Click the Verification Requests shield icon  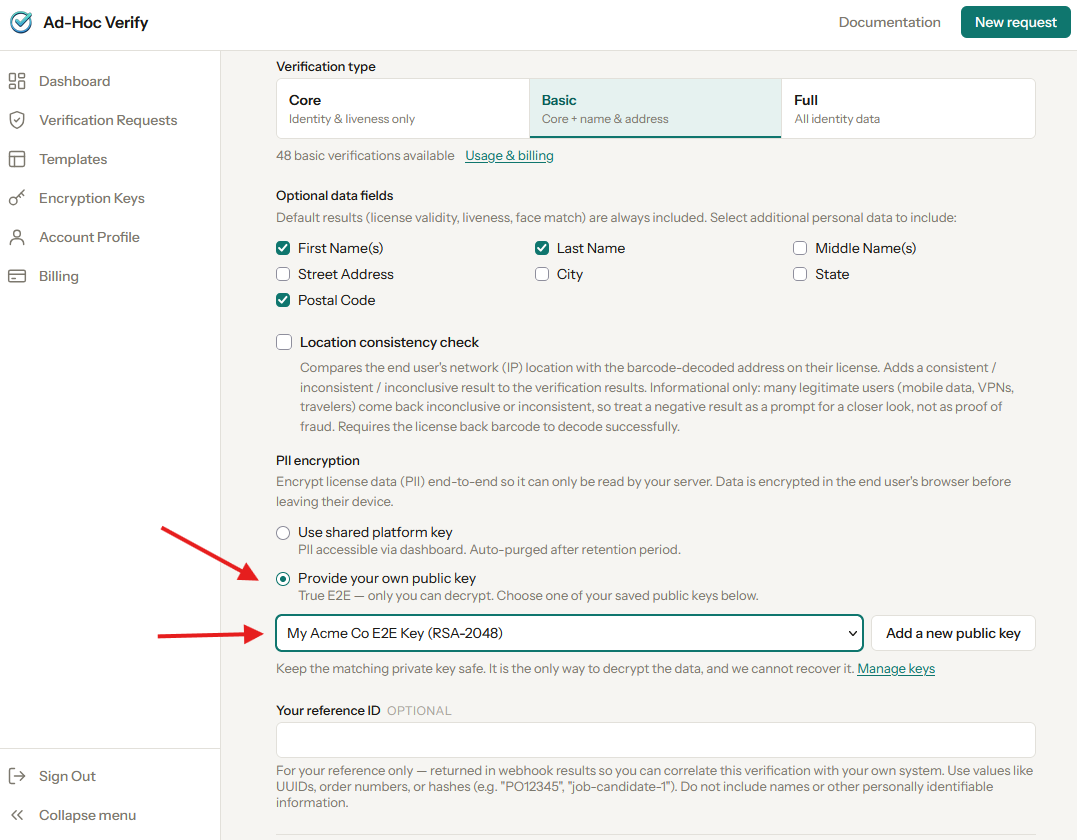(17, 120)
